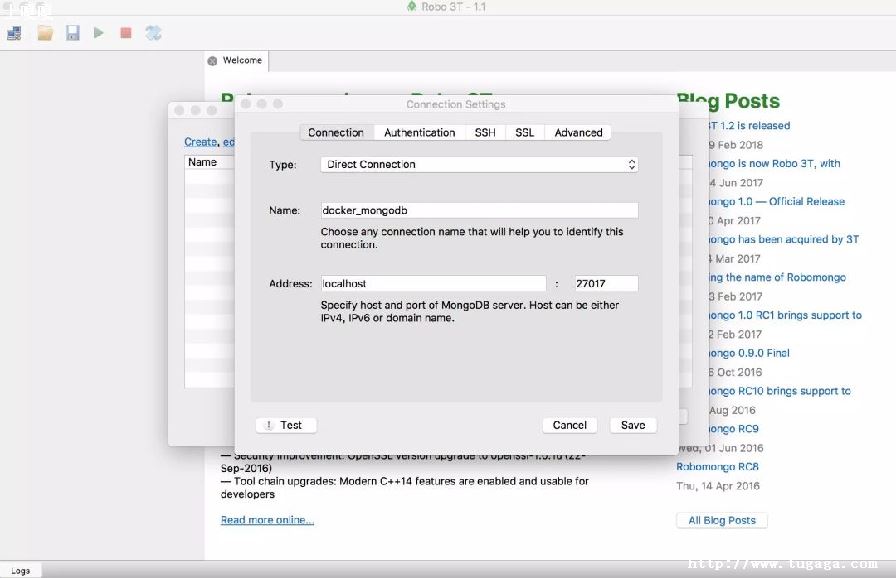Click the refresh rotate toolbar icon

point(153,33)
